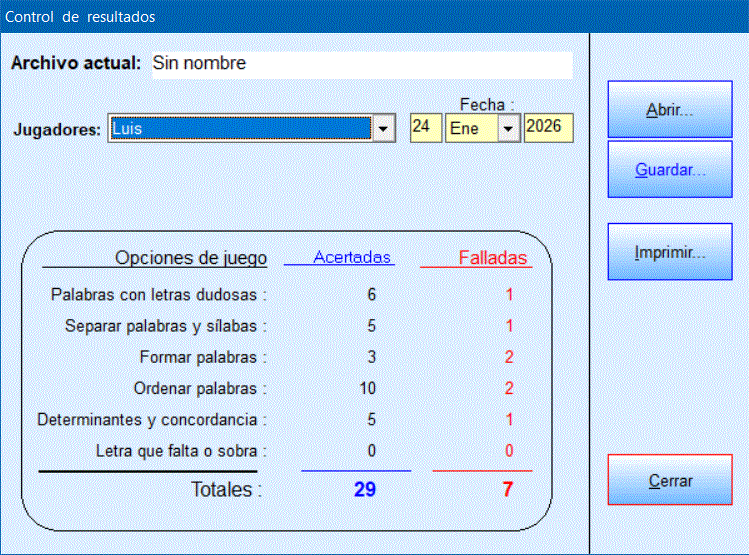
Task: Click the red total value 7
Action: pos(506,490)
